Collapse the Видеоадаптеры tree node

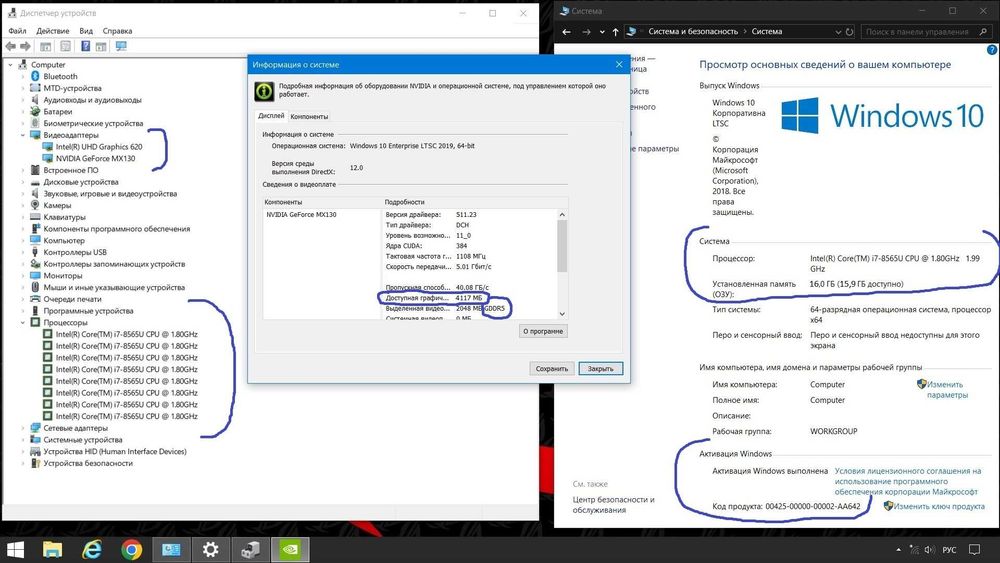tap(23, 135)
